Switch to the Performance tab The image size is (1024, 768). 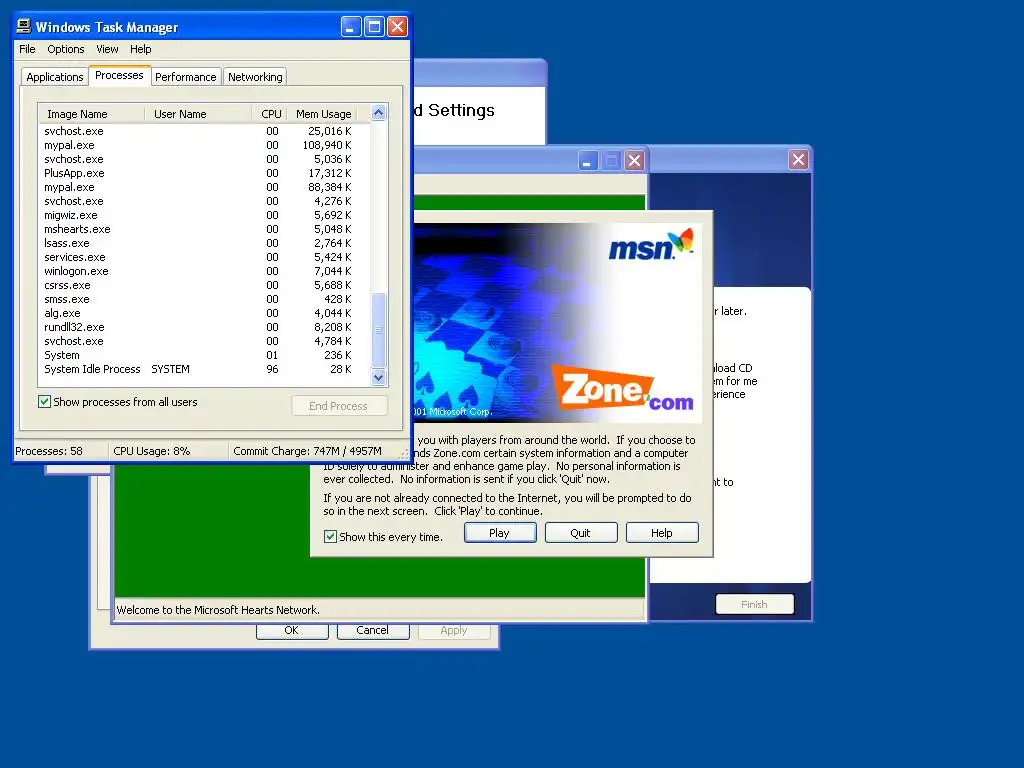click(185, 77)
